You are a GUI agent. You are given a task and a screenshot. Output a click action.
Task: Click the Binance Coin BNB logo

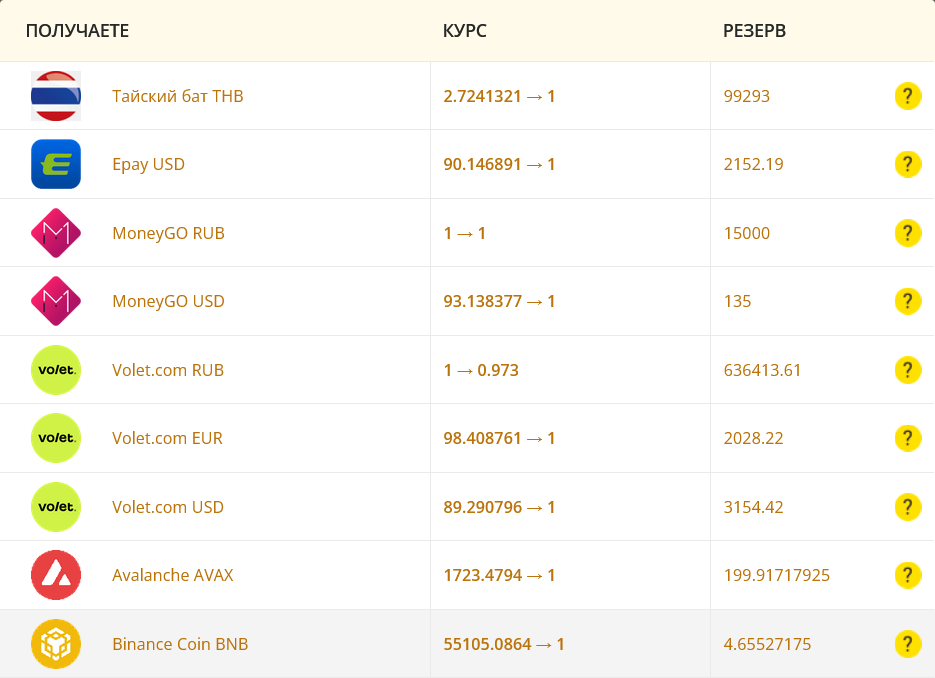pos(56,644)
